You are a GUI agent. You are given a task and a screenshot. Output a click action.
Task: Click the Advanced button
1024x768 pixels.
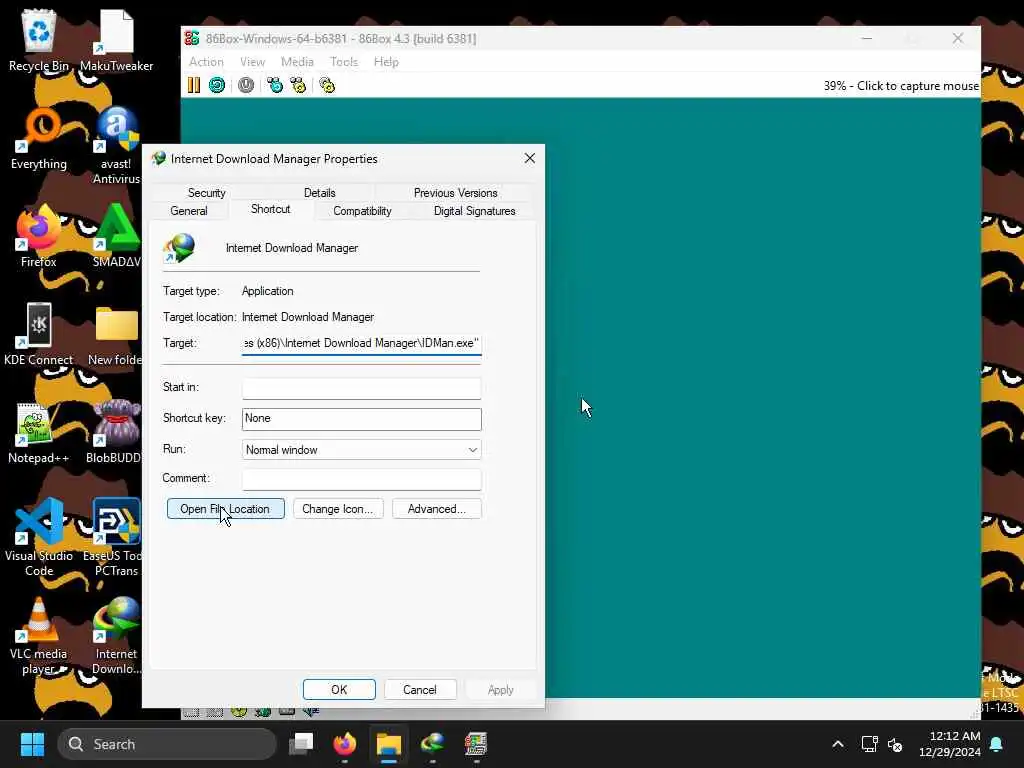pyautogui.click(x=436, y=509)
